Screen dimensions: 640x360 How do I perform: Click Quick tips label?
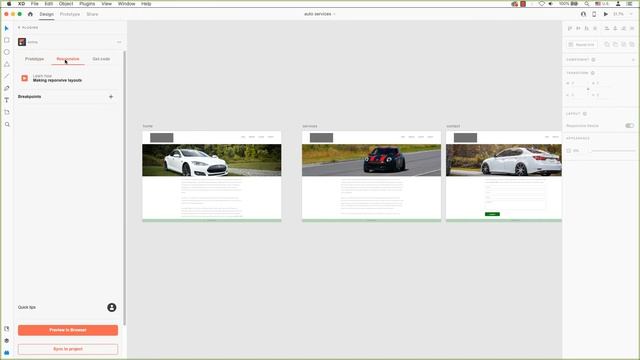click(x=27, y=307)
